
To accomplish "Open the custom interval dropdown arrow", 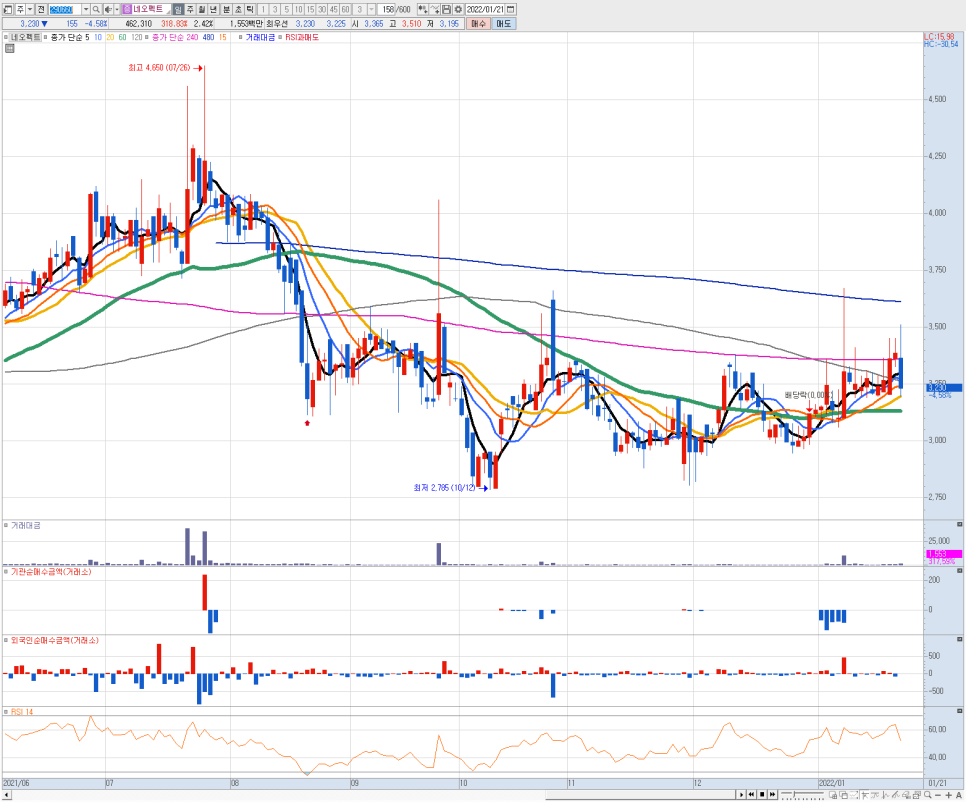I will coord(371,9).
